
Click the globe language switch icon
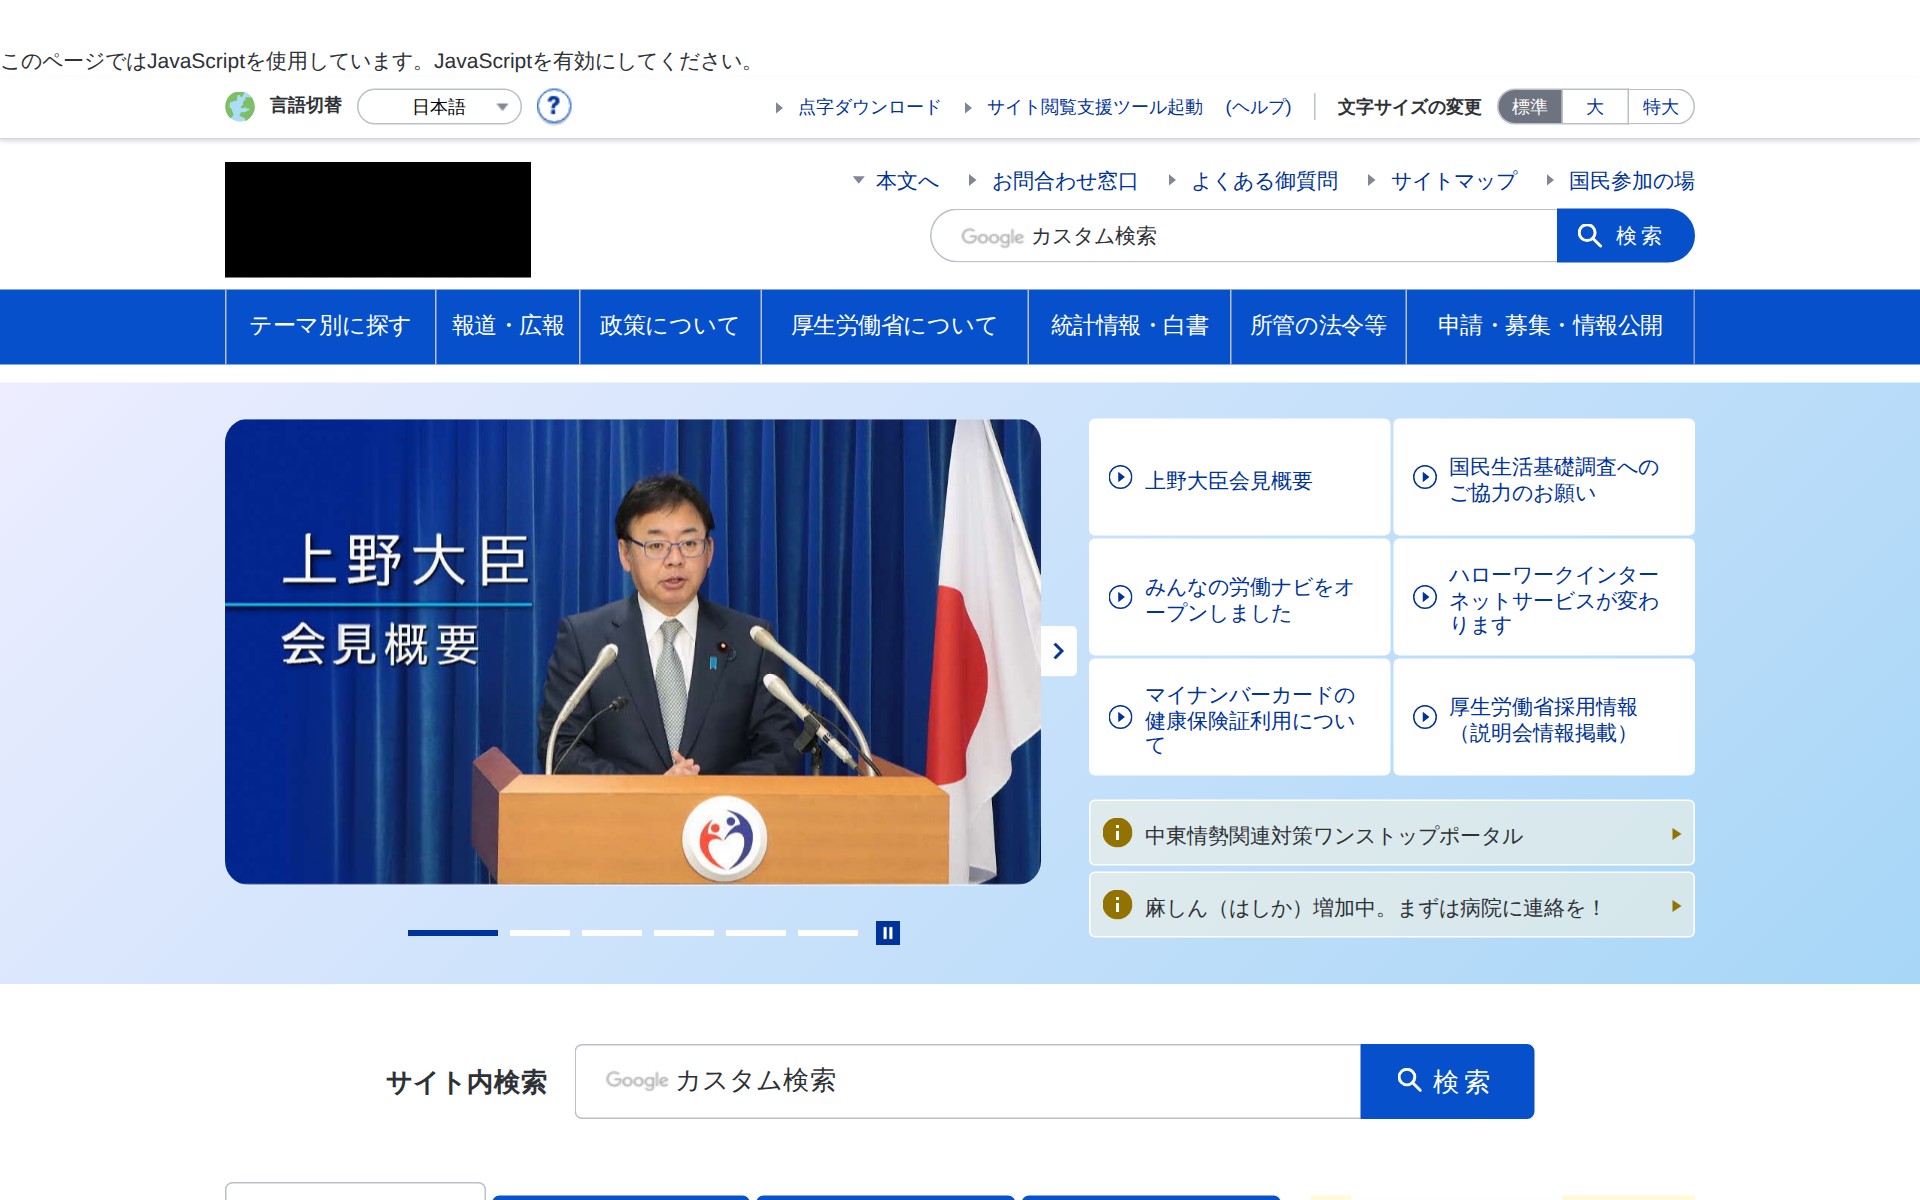click(x=241, y=107)
